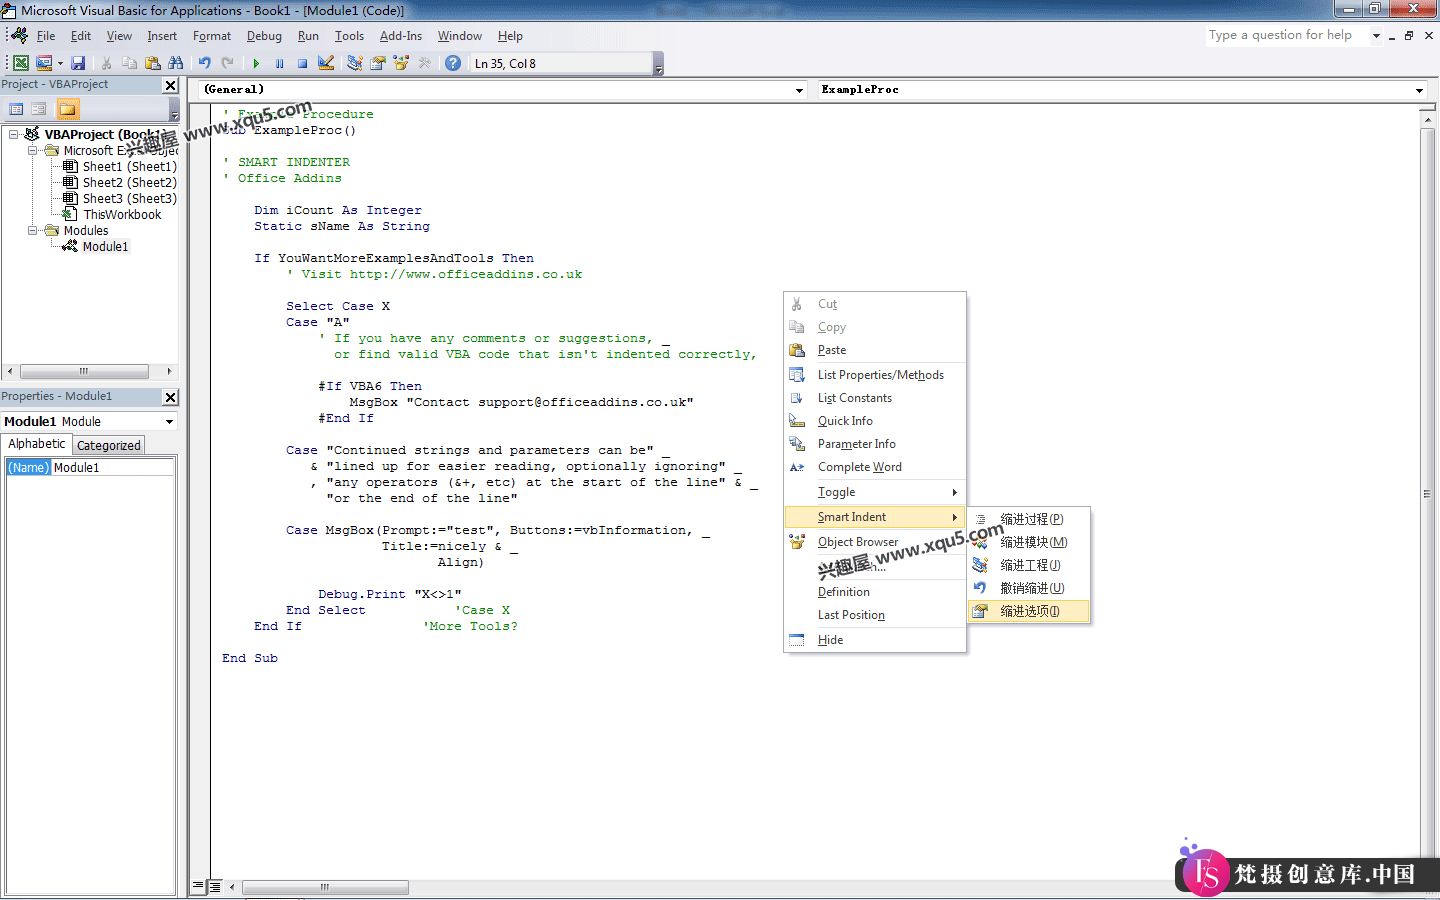Screen dimensions: 1440x900
Task: Select 撤销缩进(U) in Smart Indent submenu
Action: click(x=1029, y=588)
